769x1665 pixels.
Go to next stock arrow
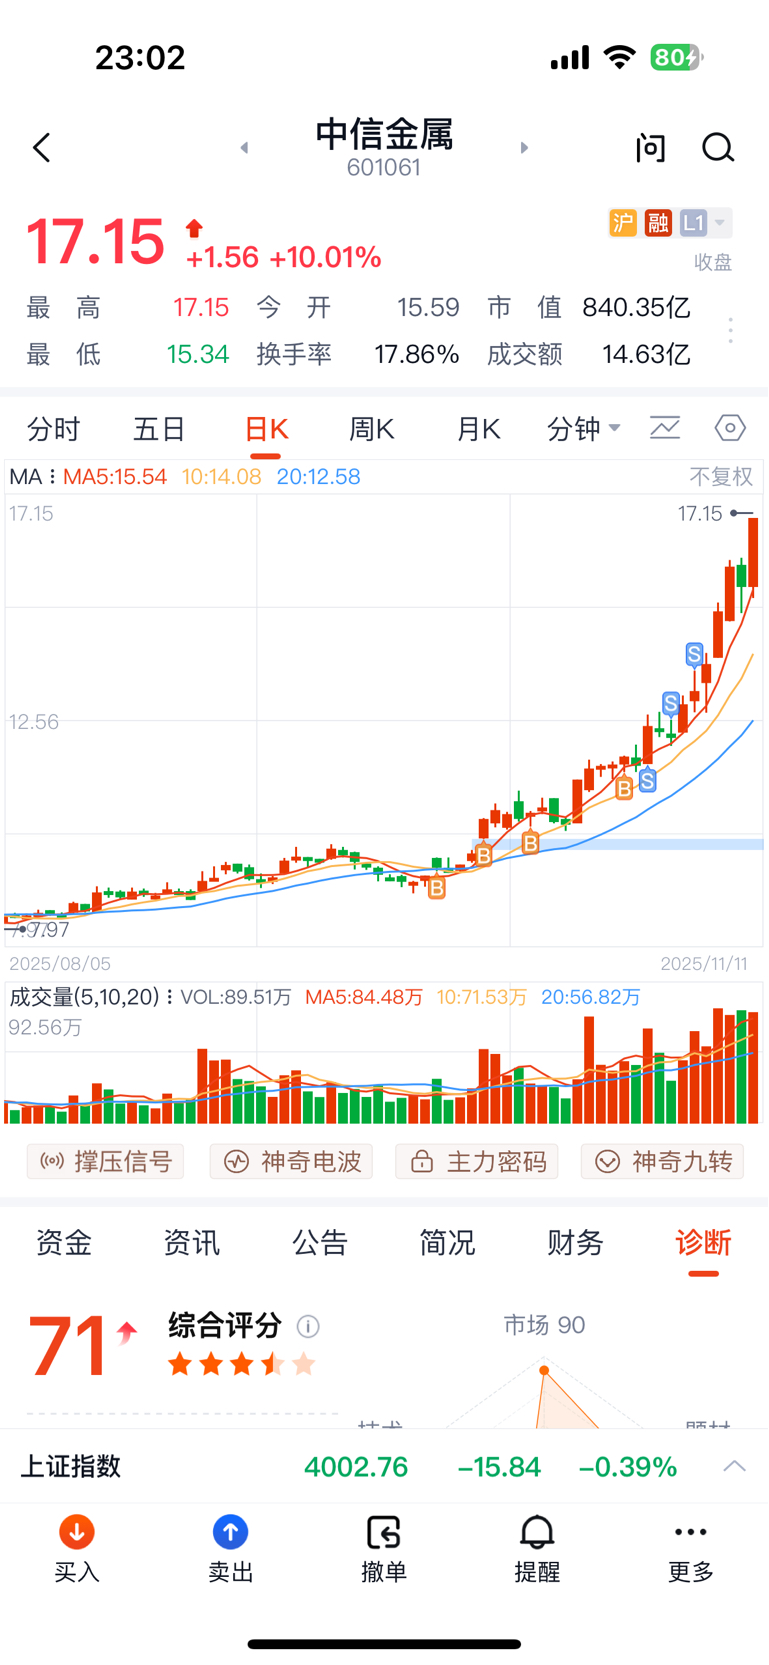click(524, 148)
